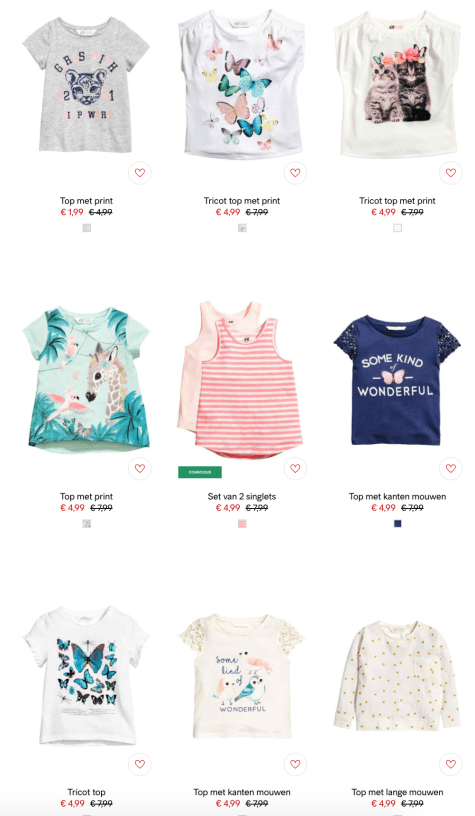Favorite the navy Top met kanten mouwen

coord(451,468)
